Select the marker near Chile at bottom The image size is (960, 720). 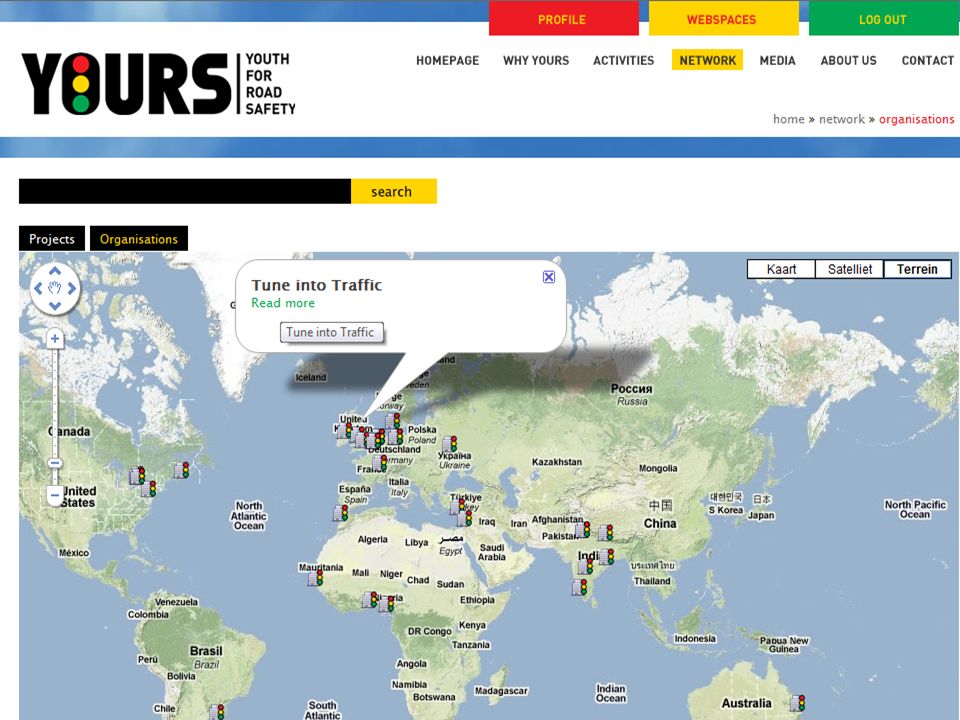coord(217,712)
